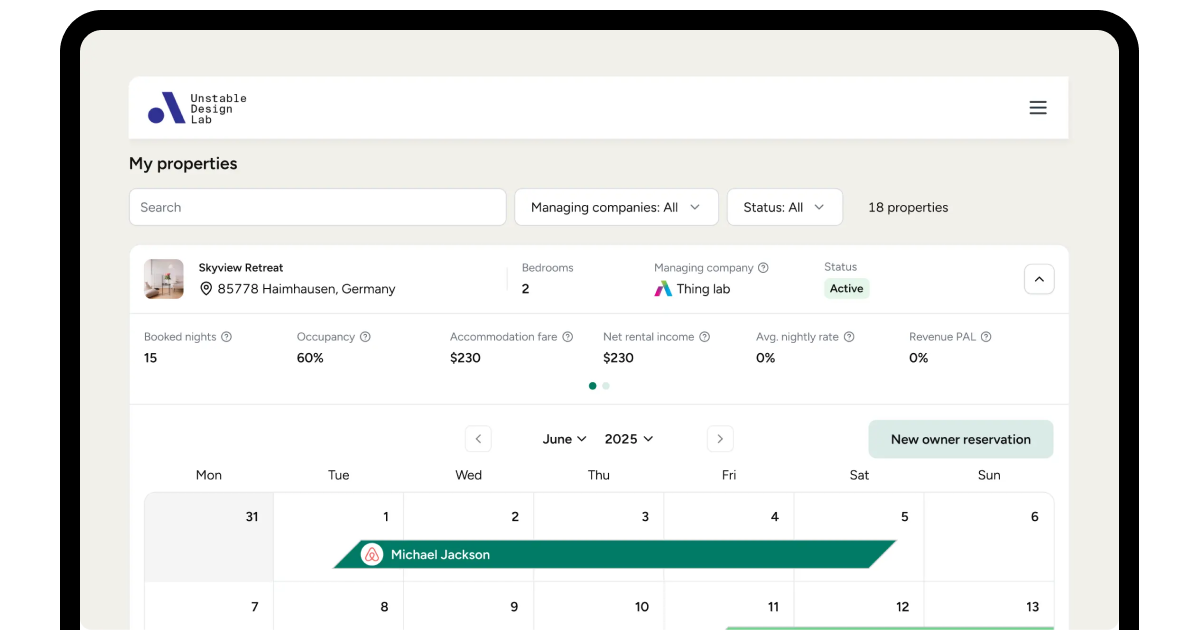Select calendar day 31

tap(209, 537)
